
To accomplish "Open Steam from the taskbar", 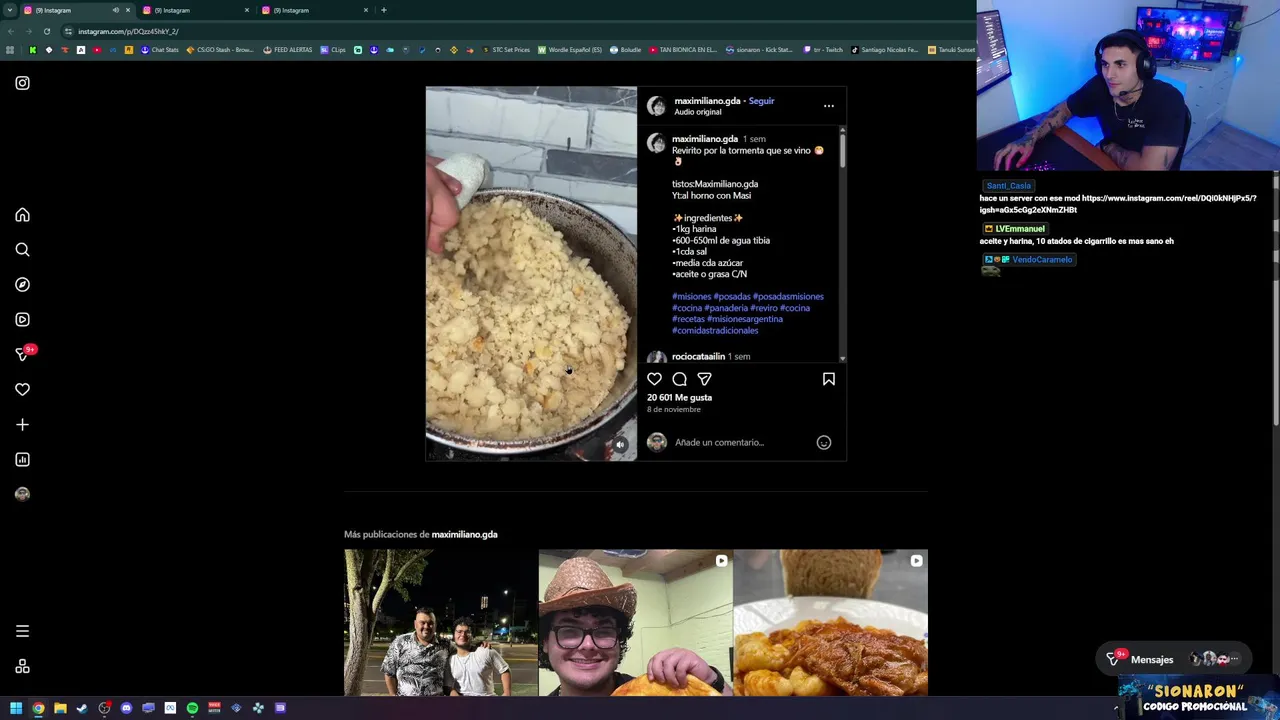I will 82,708.
